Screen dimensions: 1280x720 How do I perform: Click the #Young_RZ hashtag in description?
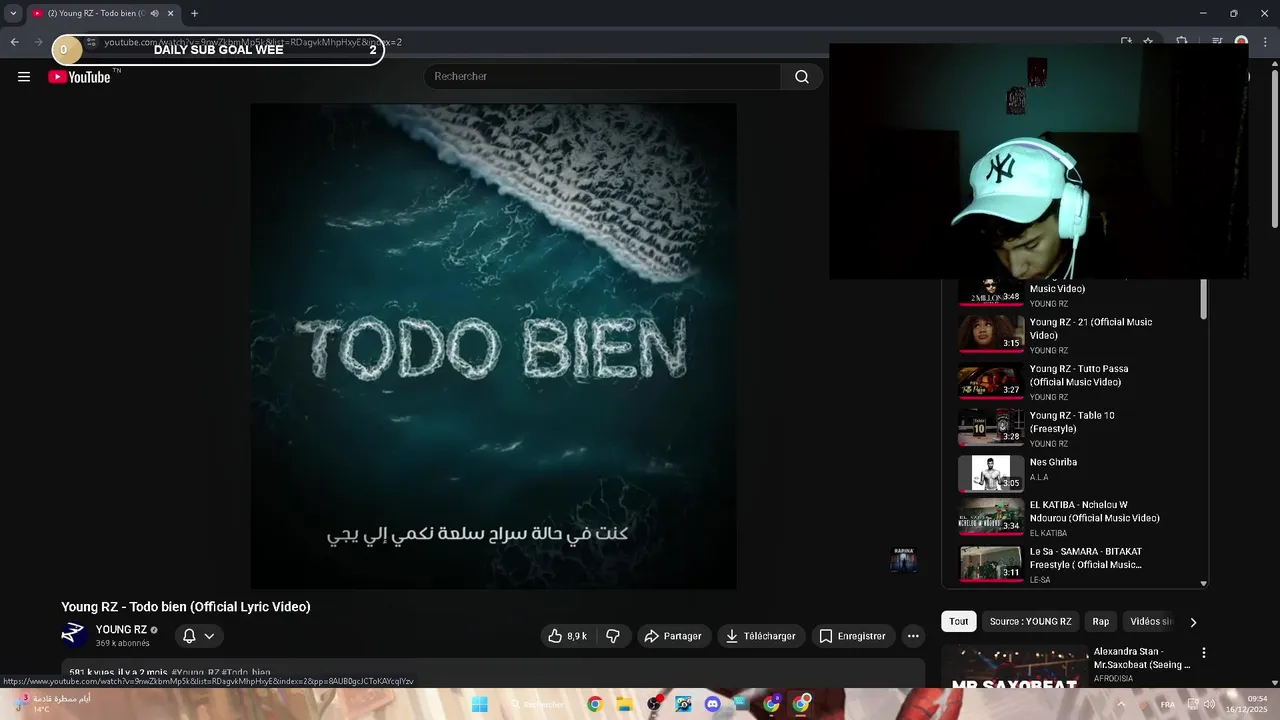point(195,673)
